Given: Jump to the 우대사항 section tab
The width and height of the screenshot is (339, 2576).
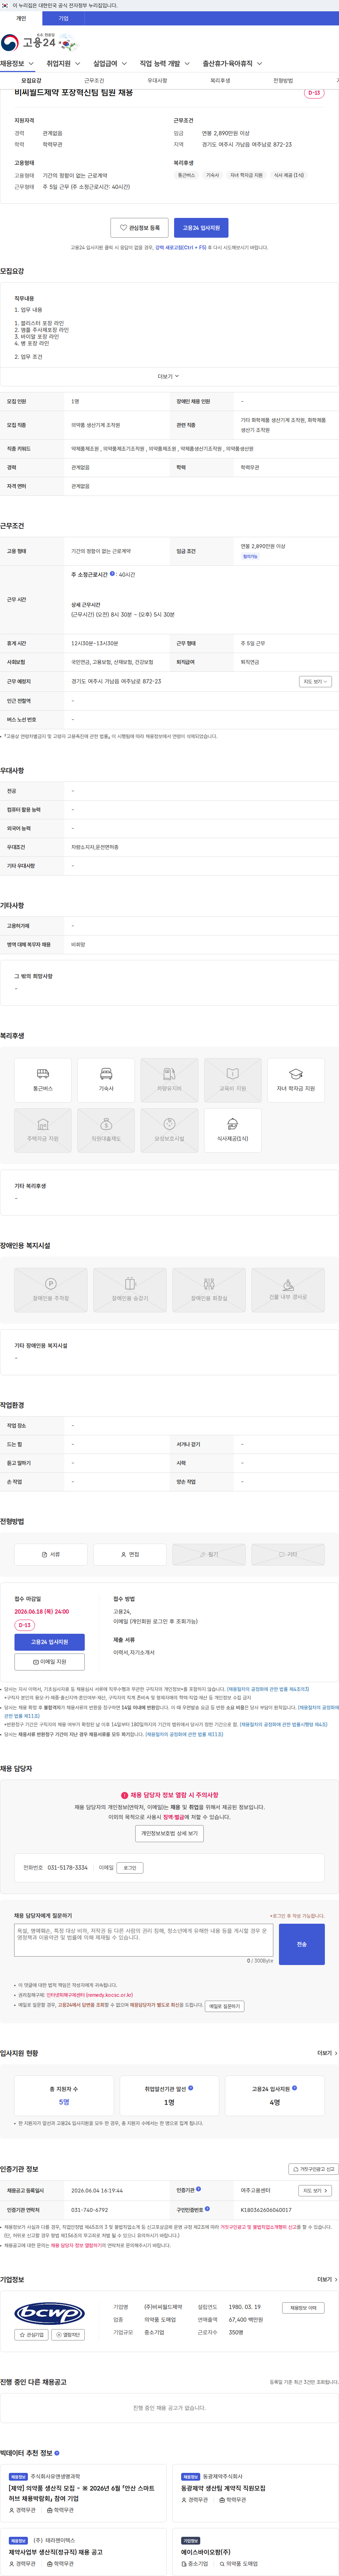Looking at the screenshot, I should click(x=157, y=80).
